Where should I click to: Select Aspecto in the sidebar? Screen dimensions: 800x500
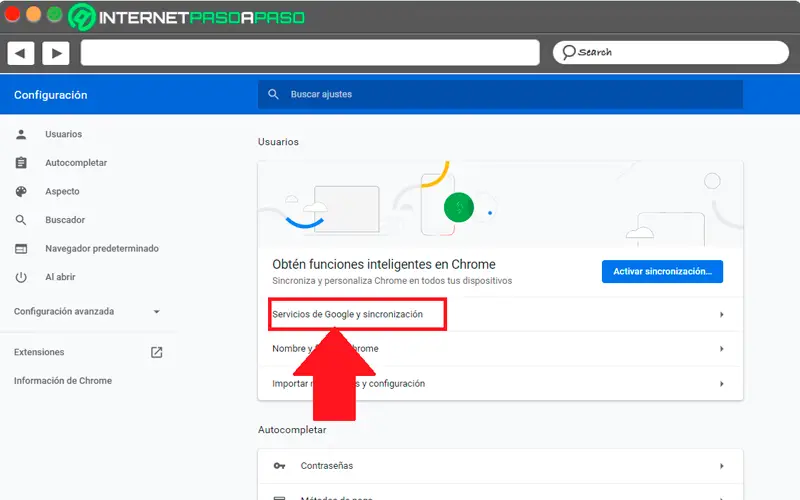[x=62, y=191]
